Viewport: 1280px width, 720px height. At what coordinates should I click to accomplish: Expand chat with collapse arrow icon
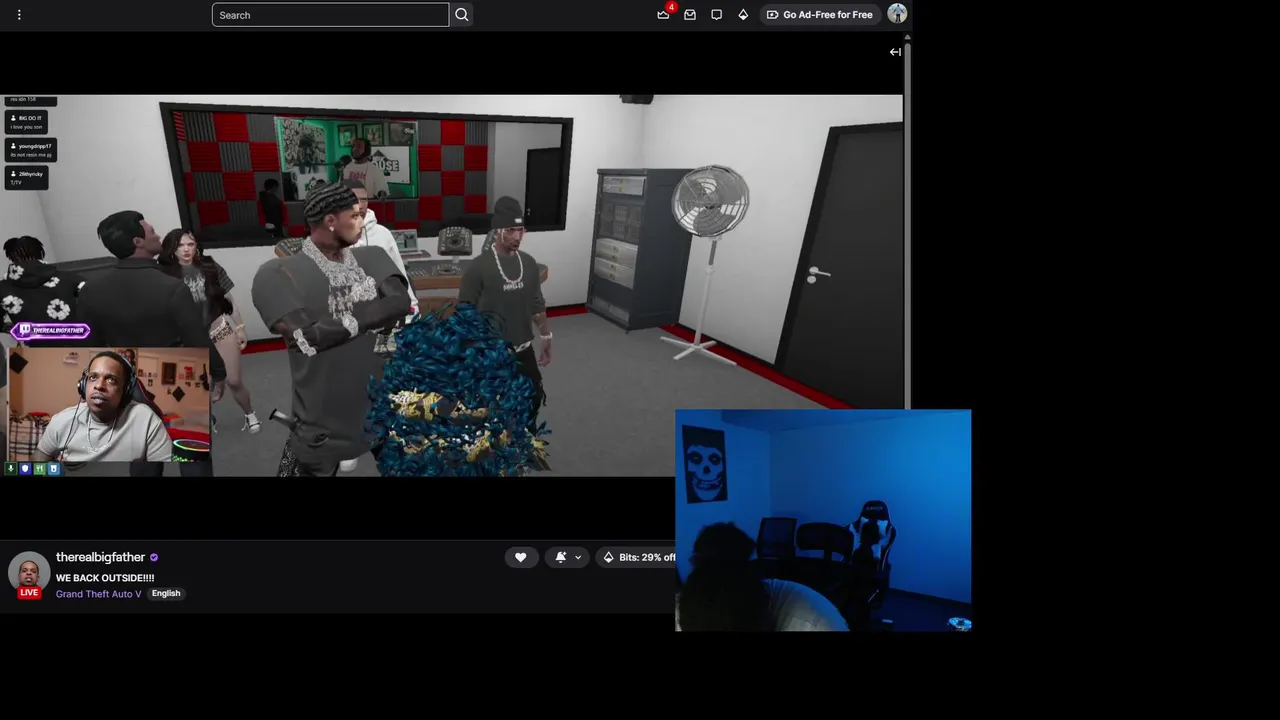tap(895, 52)
